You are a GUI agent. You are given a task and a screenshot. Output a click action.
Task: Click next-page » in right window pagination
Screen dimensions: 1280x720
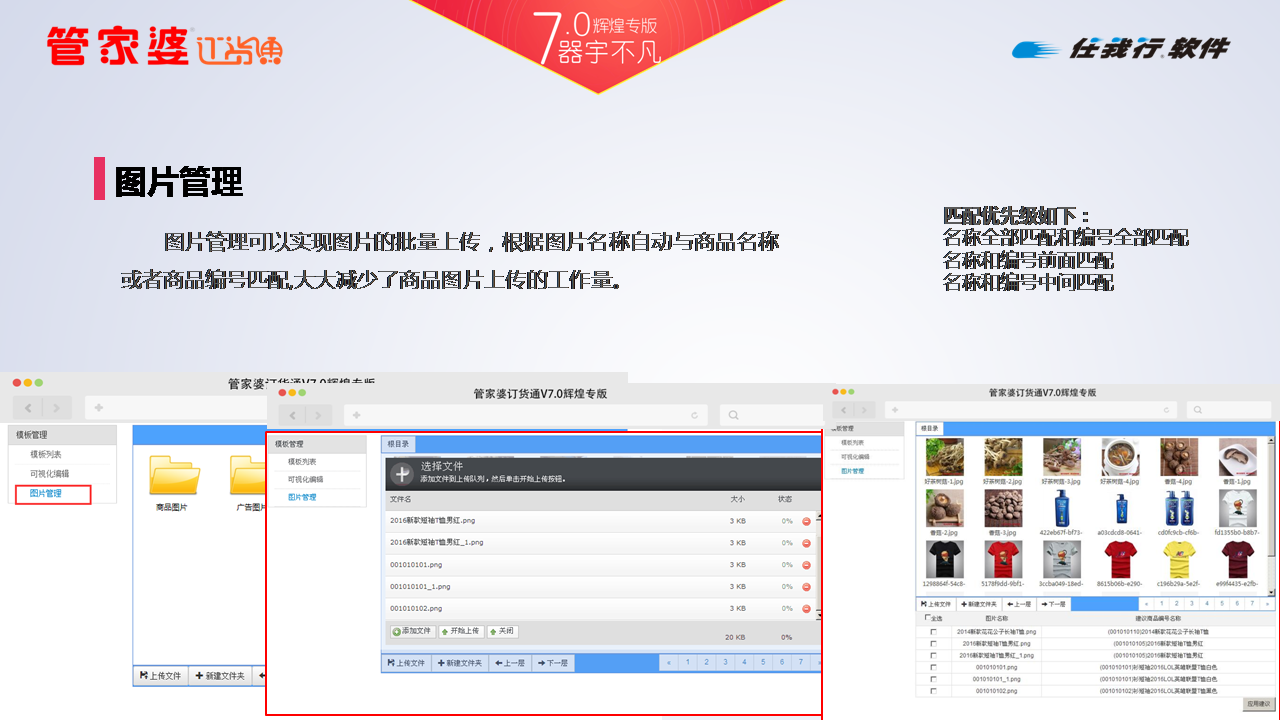coord(1268,604)
